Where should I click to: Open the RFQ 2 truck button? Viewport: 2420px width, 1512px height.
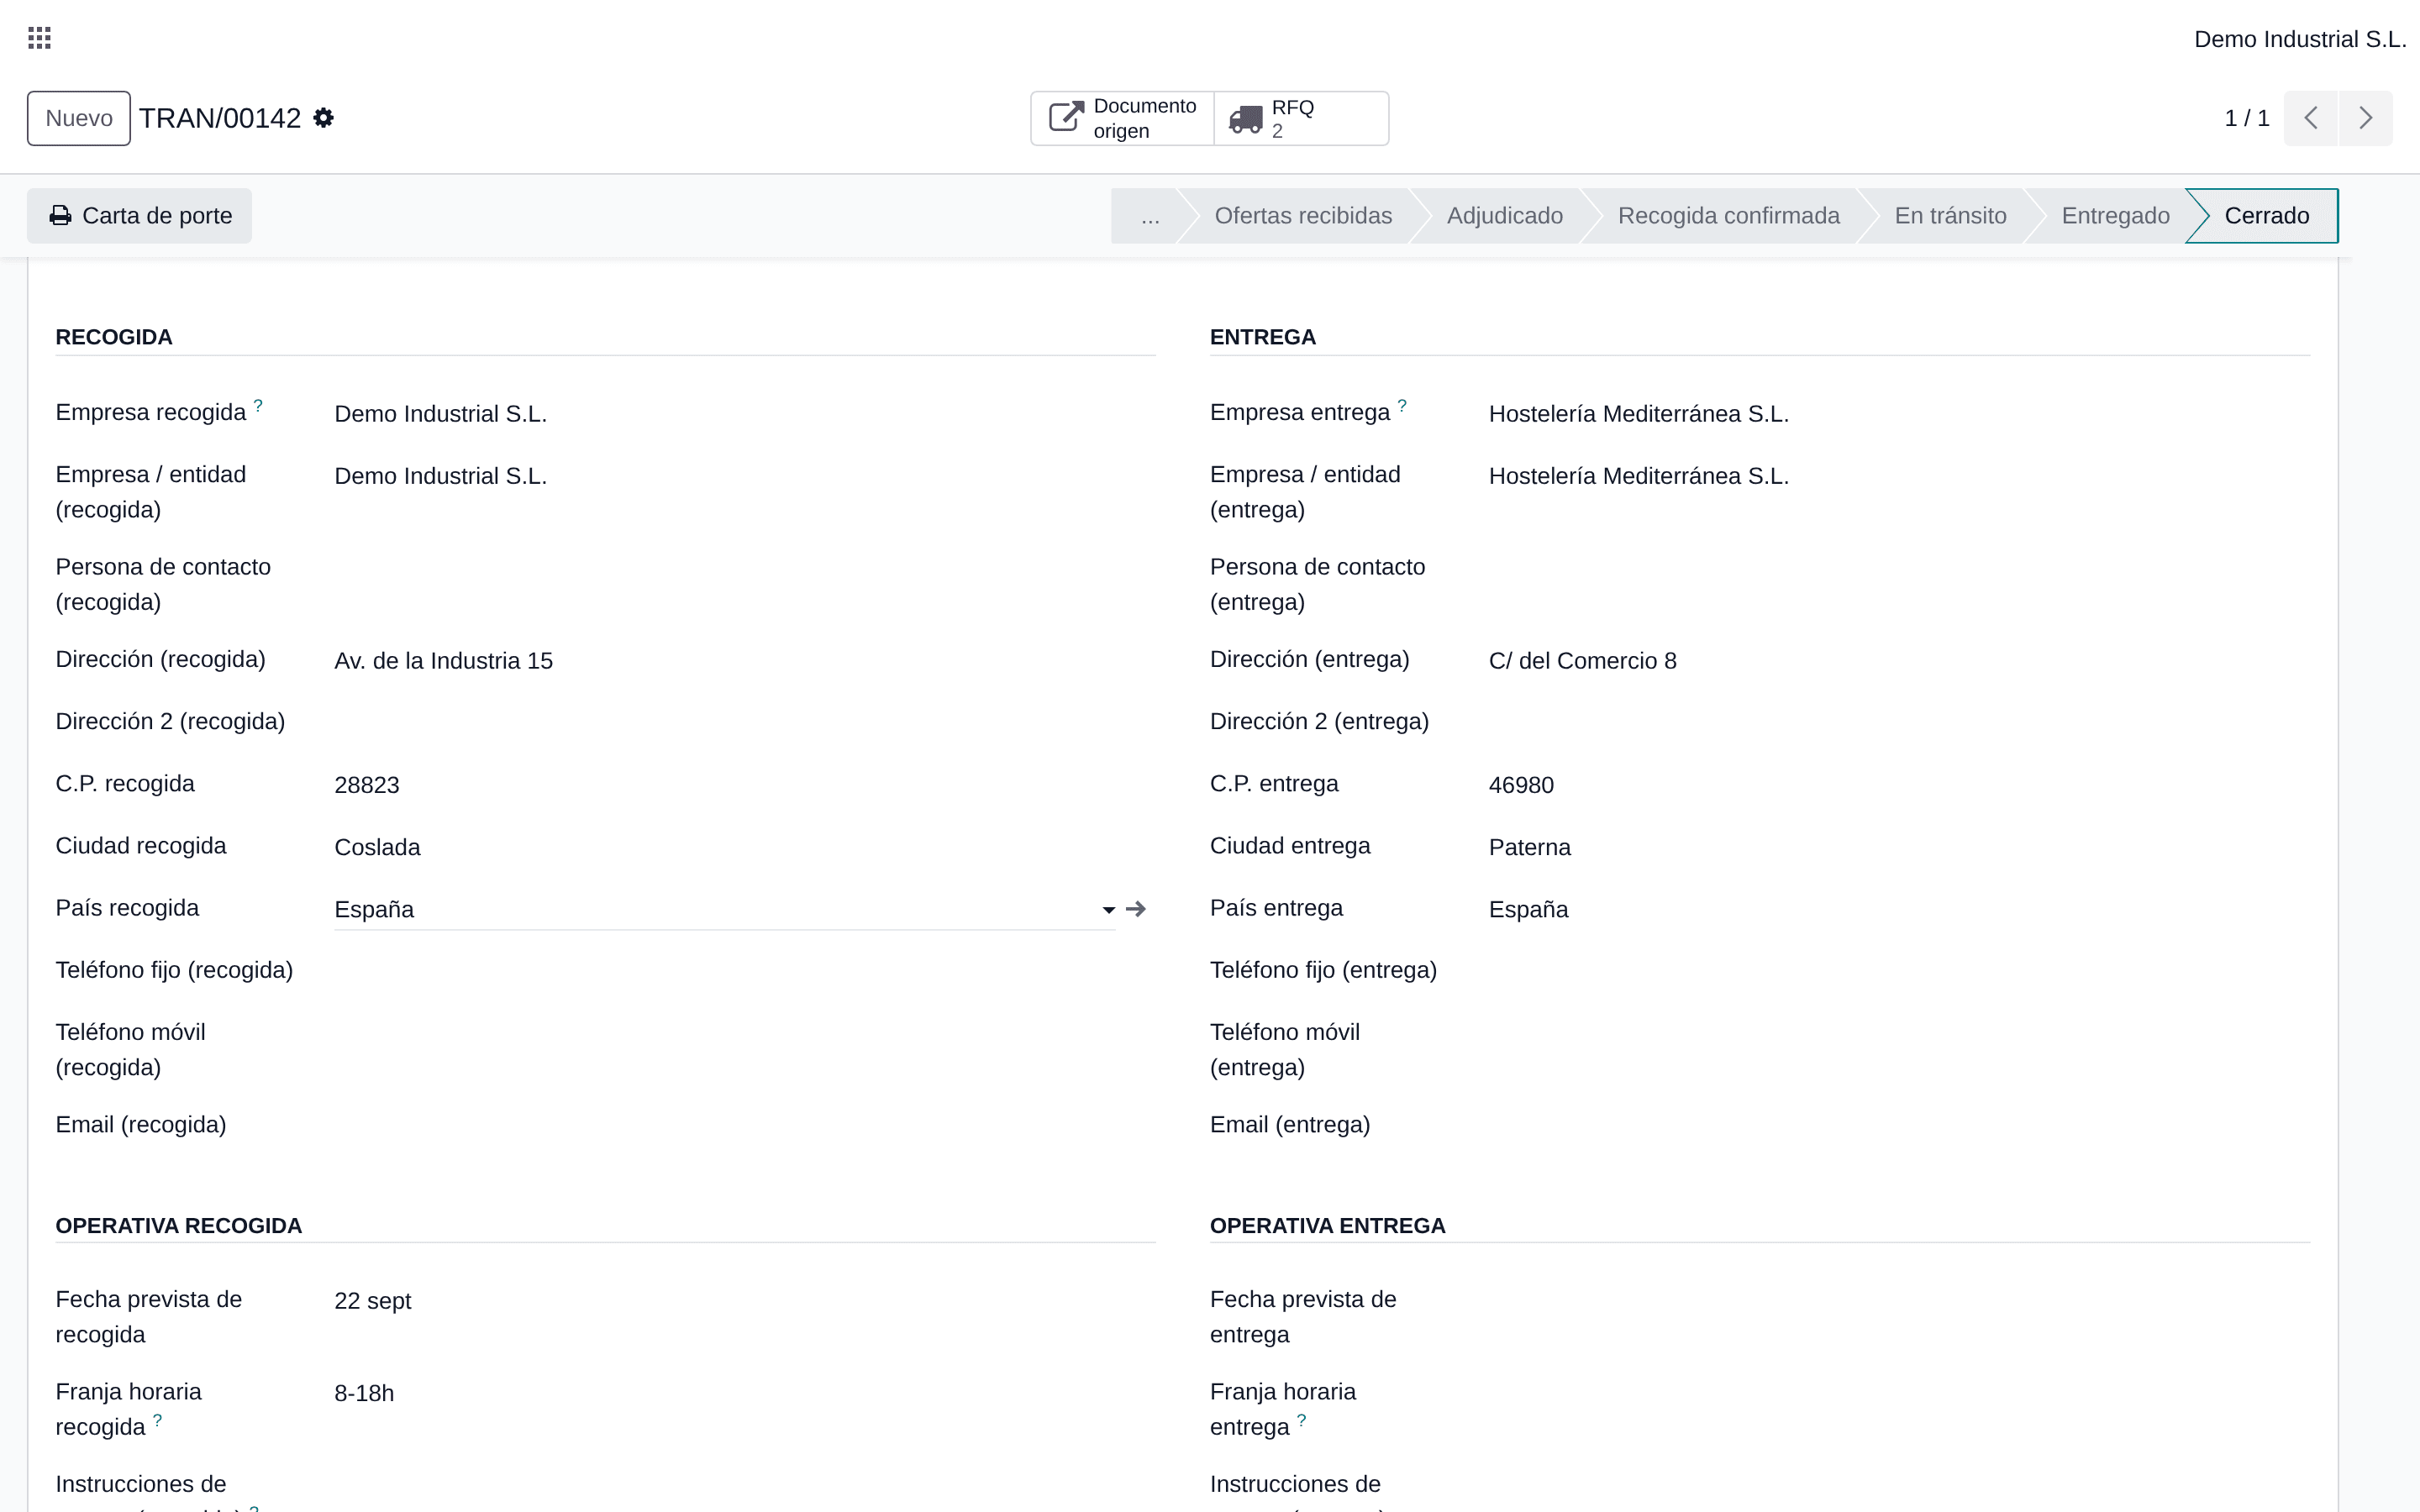click(1301, 118)
